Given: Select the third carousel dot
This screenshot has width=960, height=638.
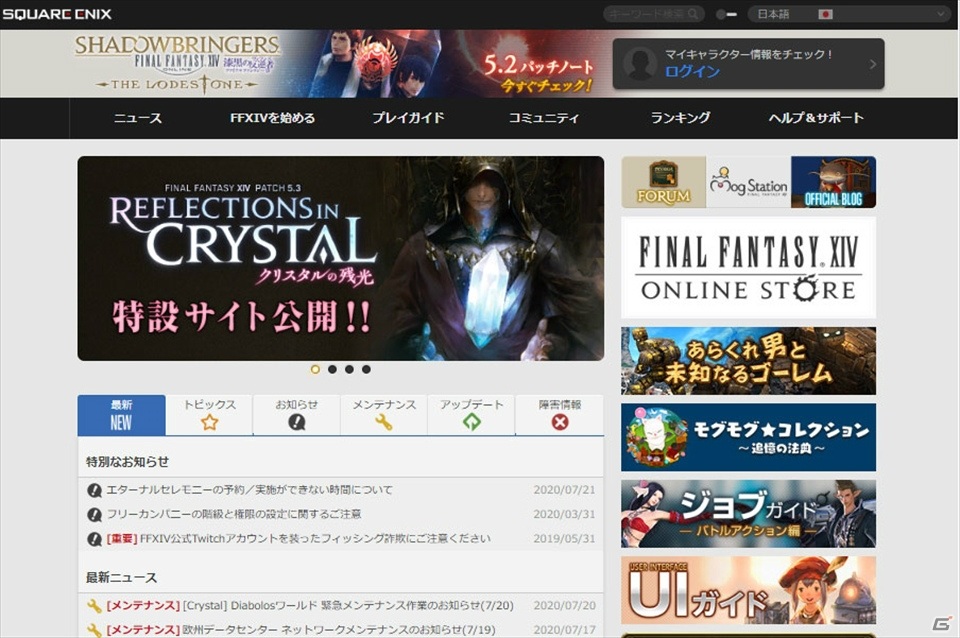Looking at the screenshot, I should click(x=349, y=369).
